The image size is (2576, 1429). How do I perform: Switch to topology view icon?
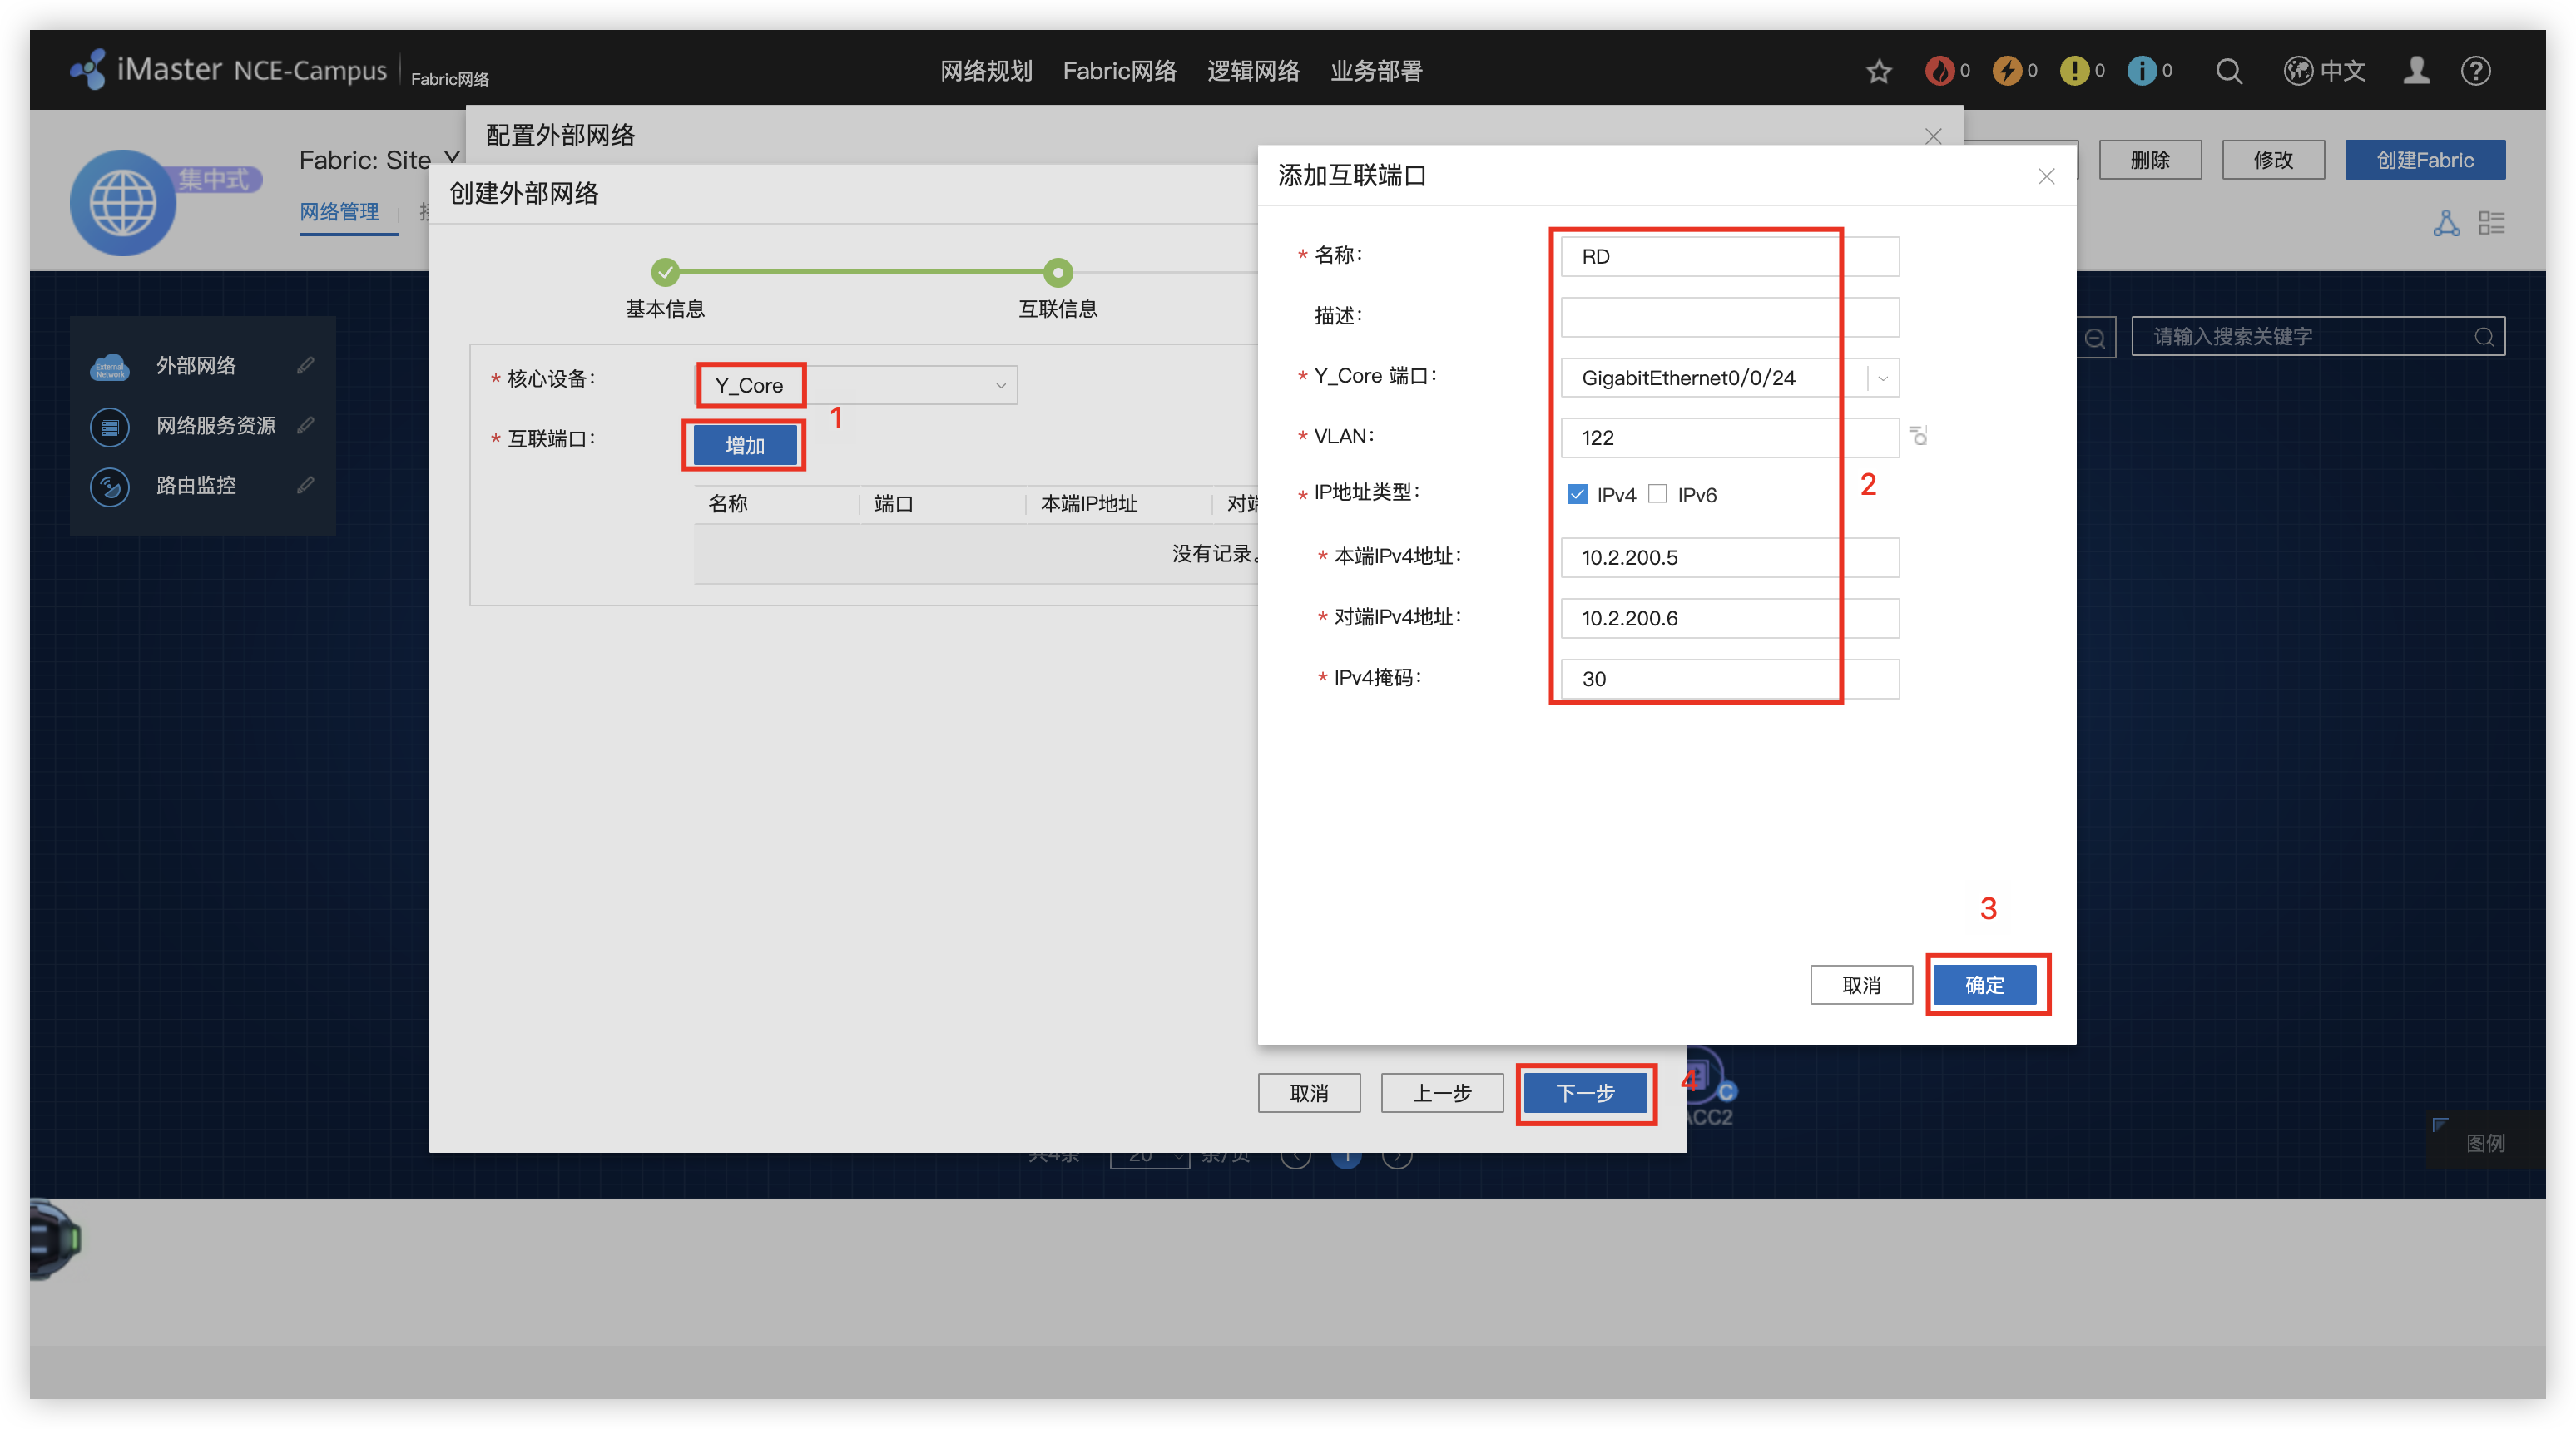click(2446, 223)
